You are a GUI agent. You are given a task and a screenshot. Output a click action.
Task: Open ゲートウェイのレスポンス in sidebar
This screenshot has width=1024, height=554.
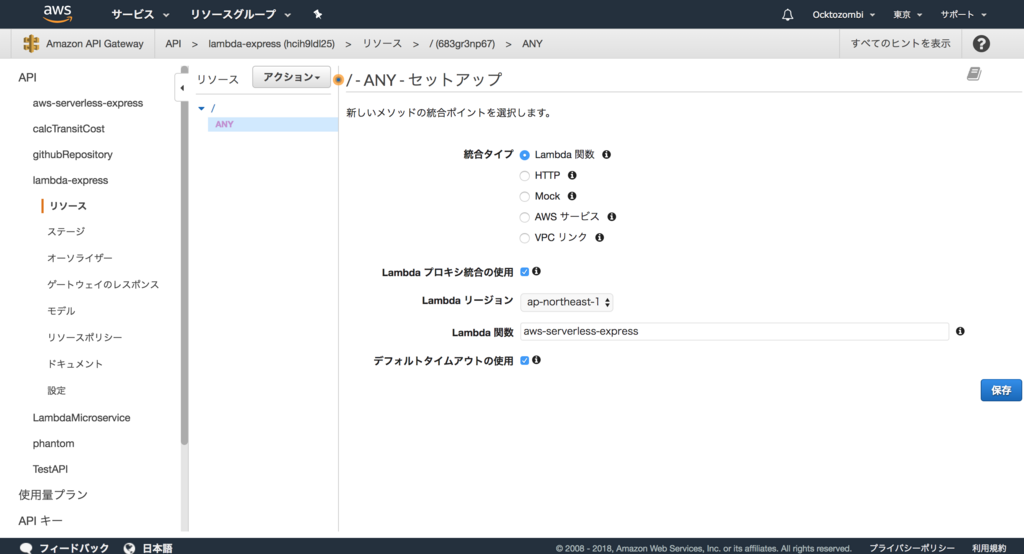[x=103, y=285]
